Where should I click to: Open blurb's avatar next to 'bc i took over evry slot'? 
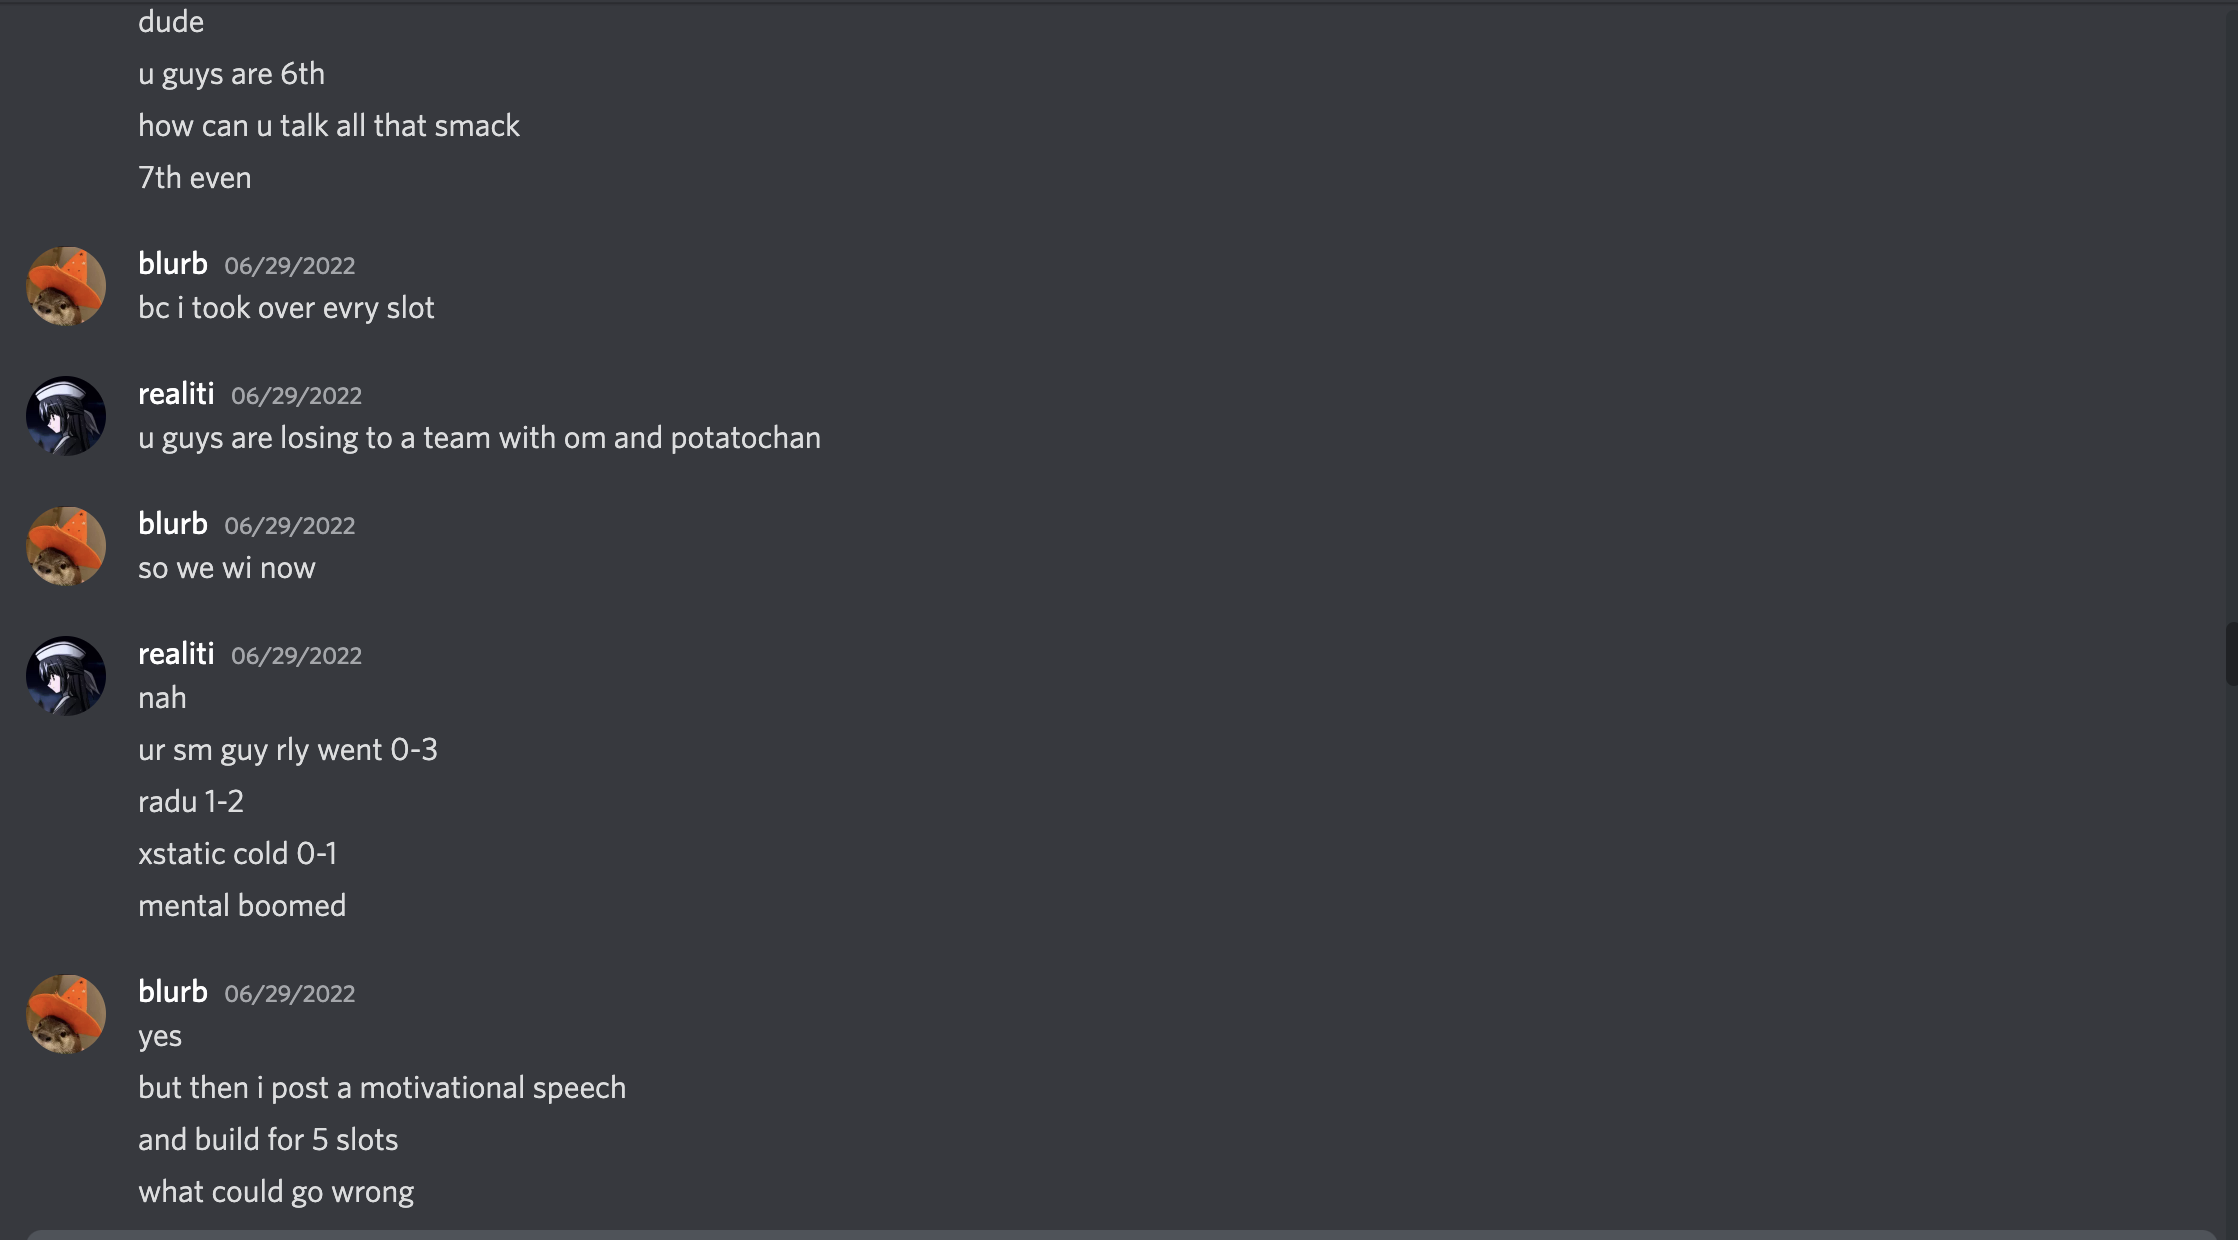coord(63,286)
